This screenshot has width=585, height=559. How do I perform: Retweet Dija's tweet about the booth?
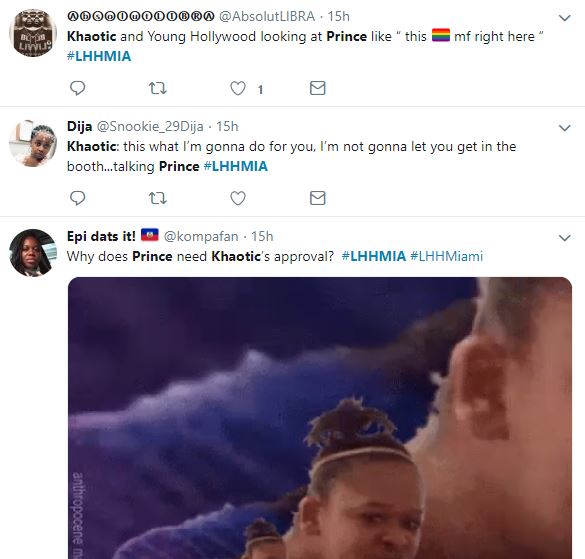(x=157, y=198)
